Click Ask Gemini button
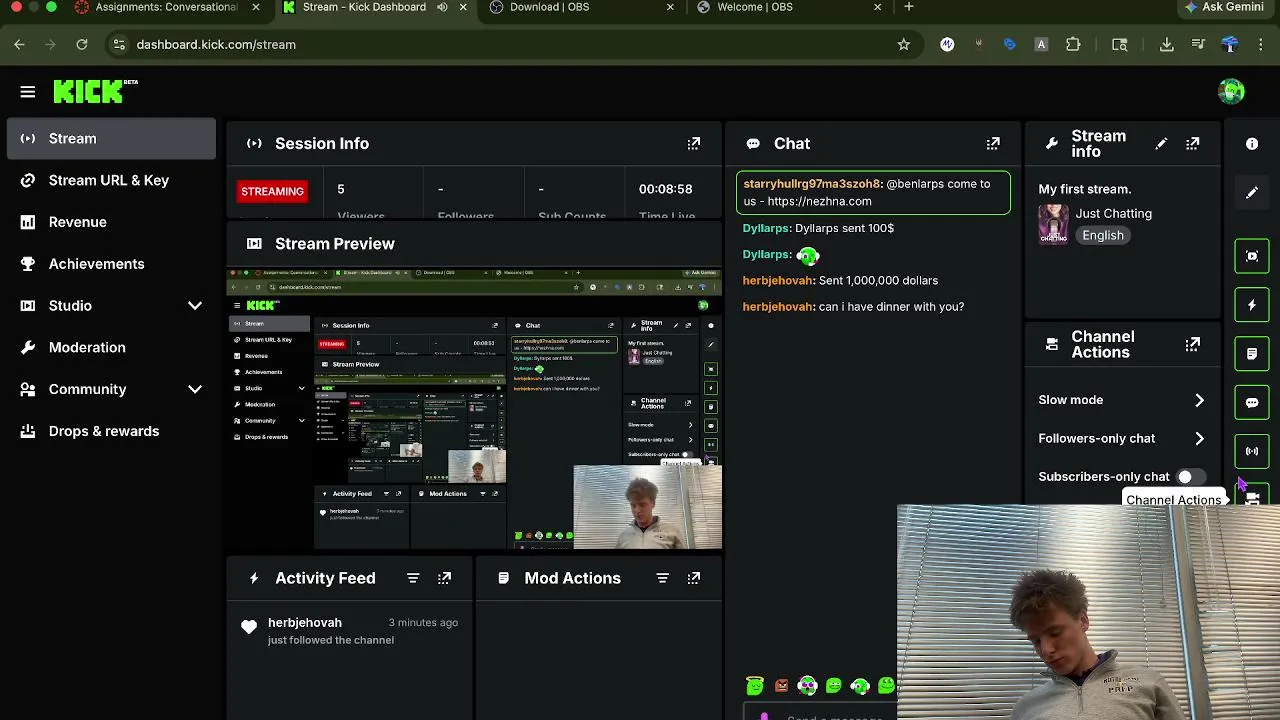Screen dimensions: 1280x720 click(1224, 7)
